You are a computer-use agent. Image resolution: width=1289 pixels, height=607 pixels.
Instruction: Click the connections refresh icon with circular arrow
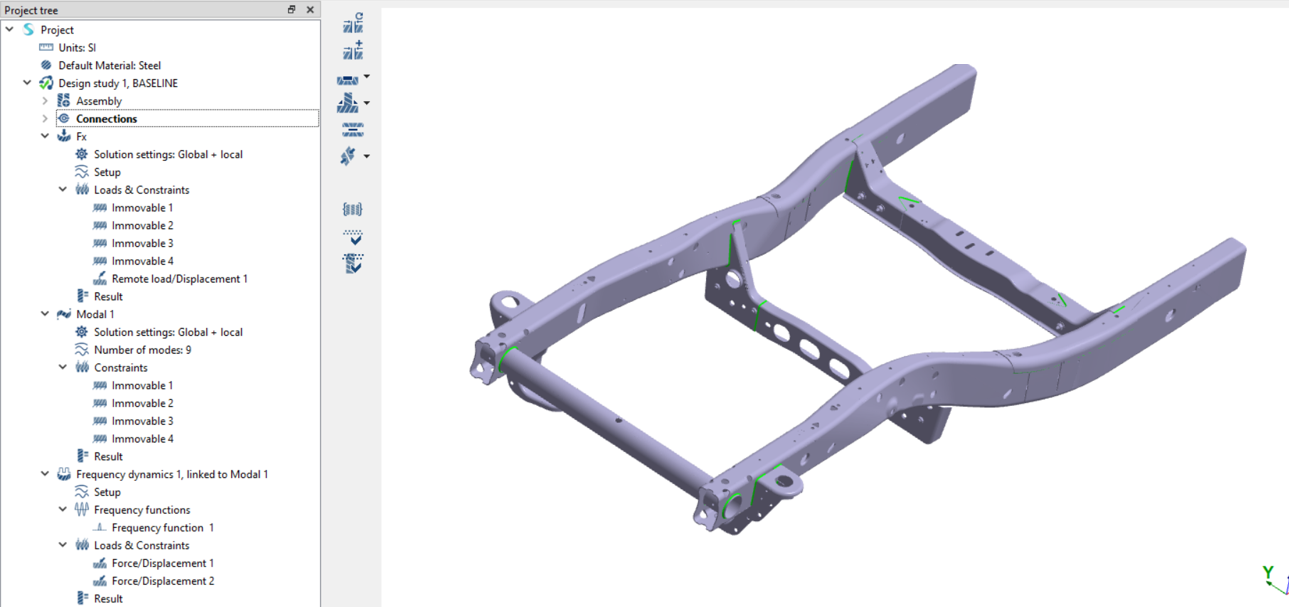[353, 24]
